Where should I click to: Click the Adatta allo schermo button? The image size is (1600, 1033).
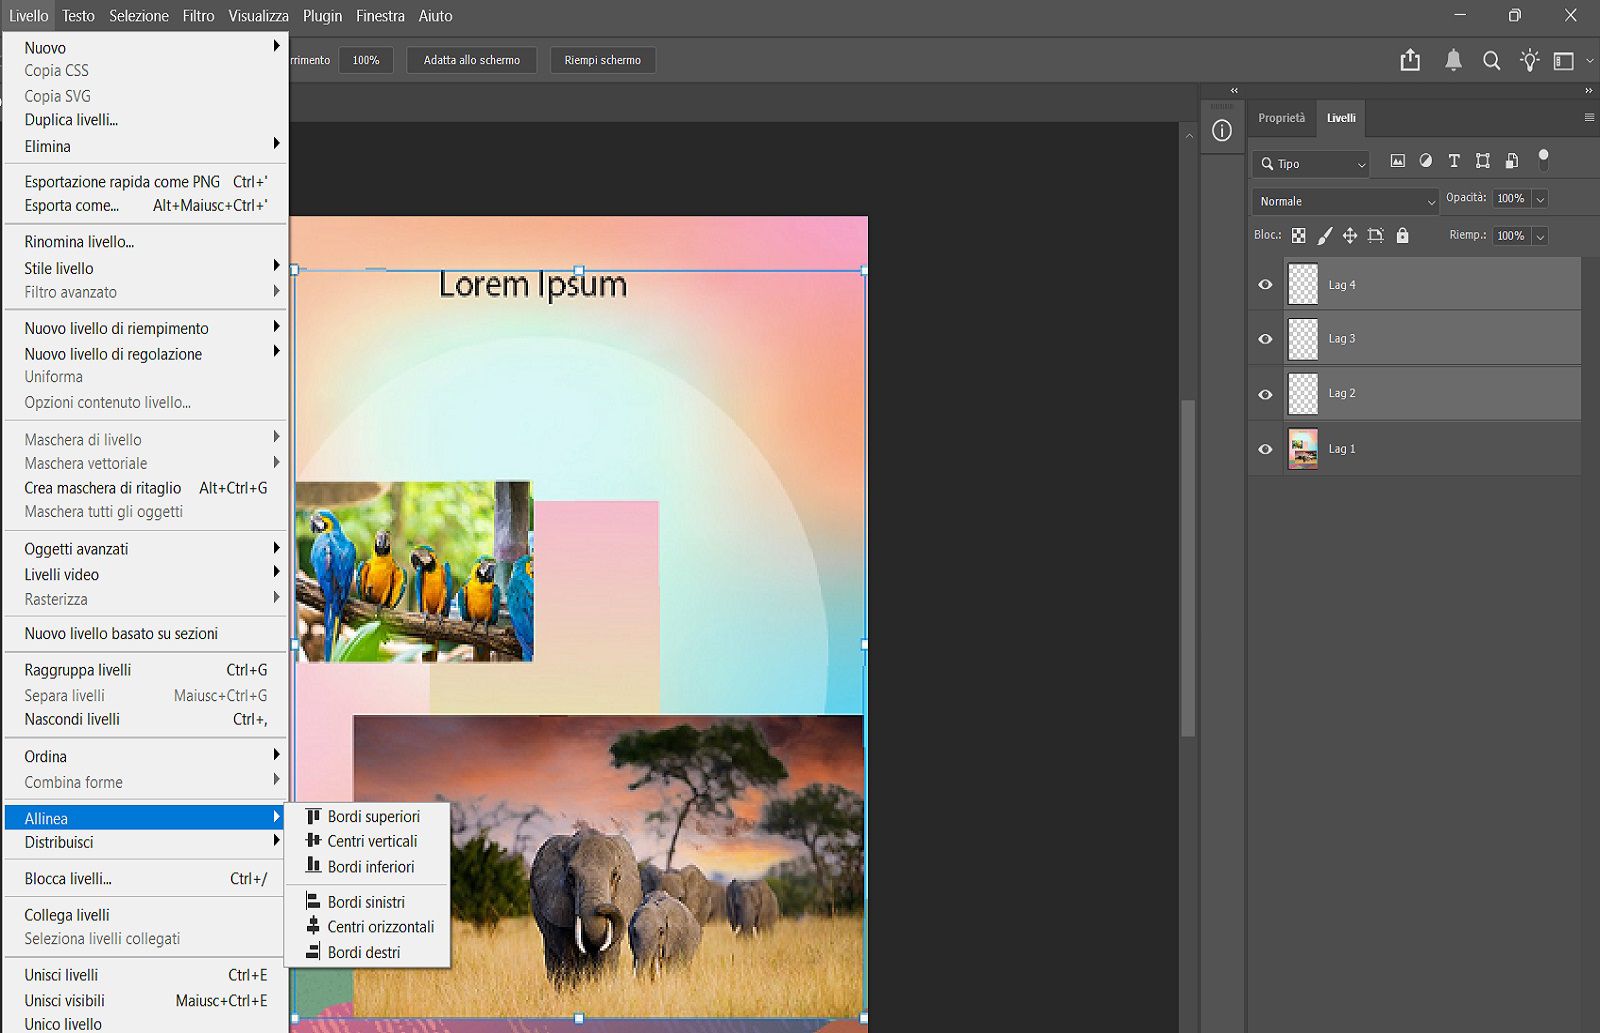[x=471, y=60]
